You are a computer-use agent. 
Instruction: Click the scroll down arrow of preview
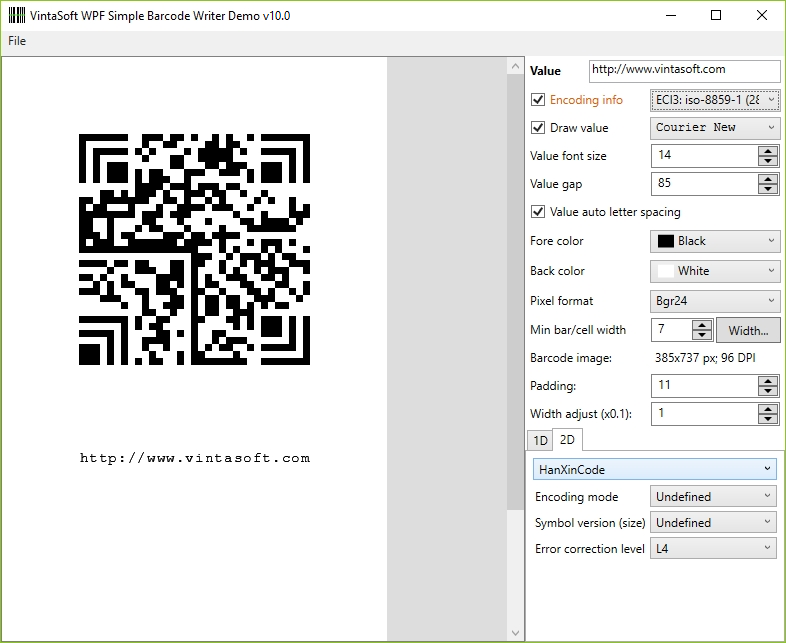pyautogui.click(x=515, y=632)
